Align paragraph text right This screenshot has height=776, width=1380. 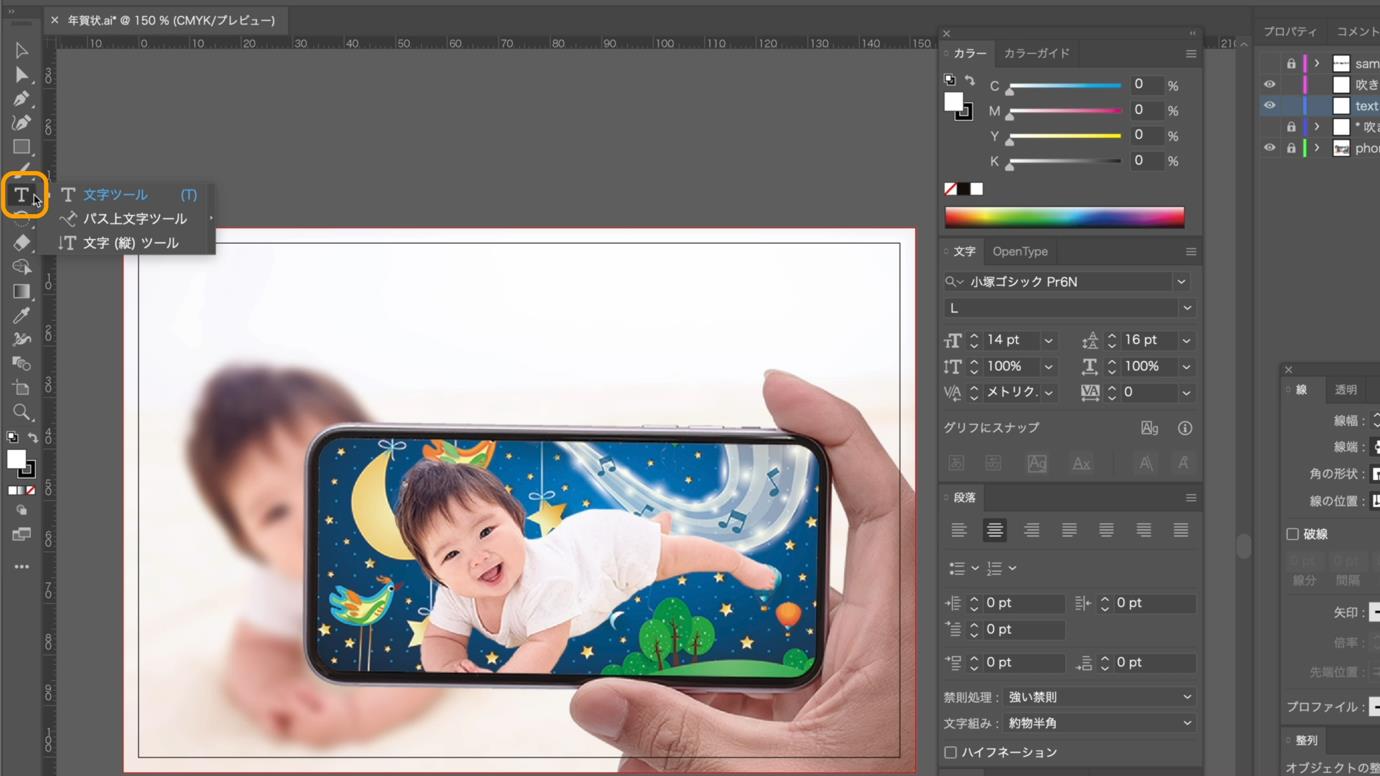point(1031,530)
